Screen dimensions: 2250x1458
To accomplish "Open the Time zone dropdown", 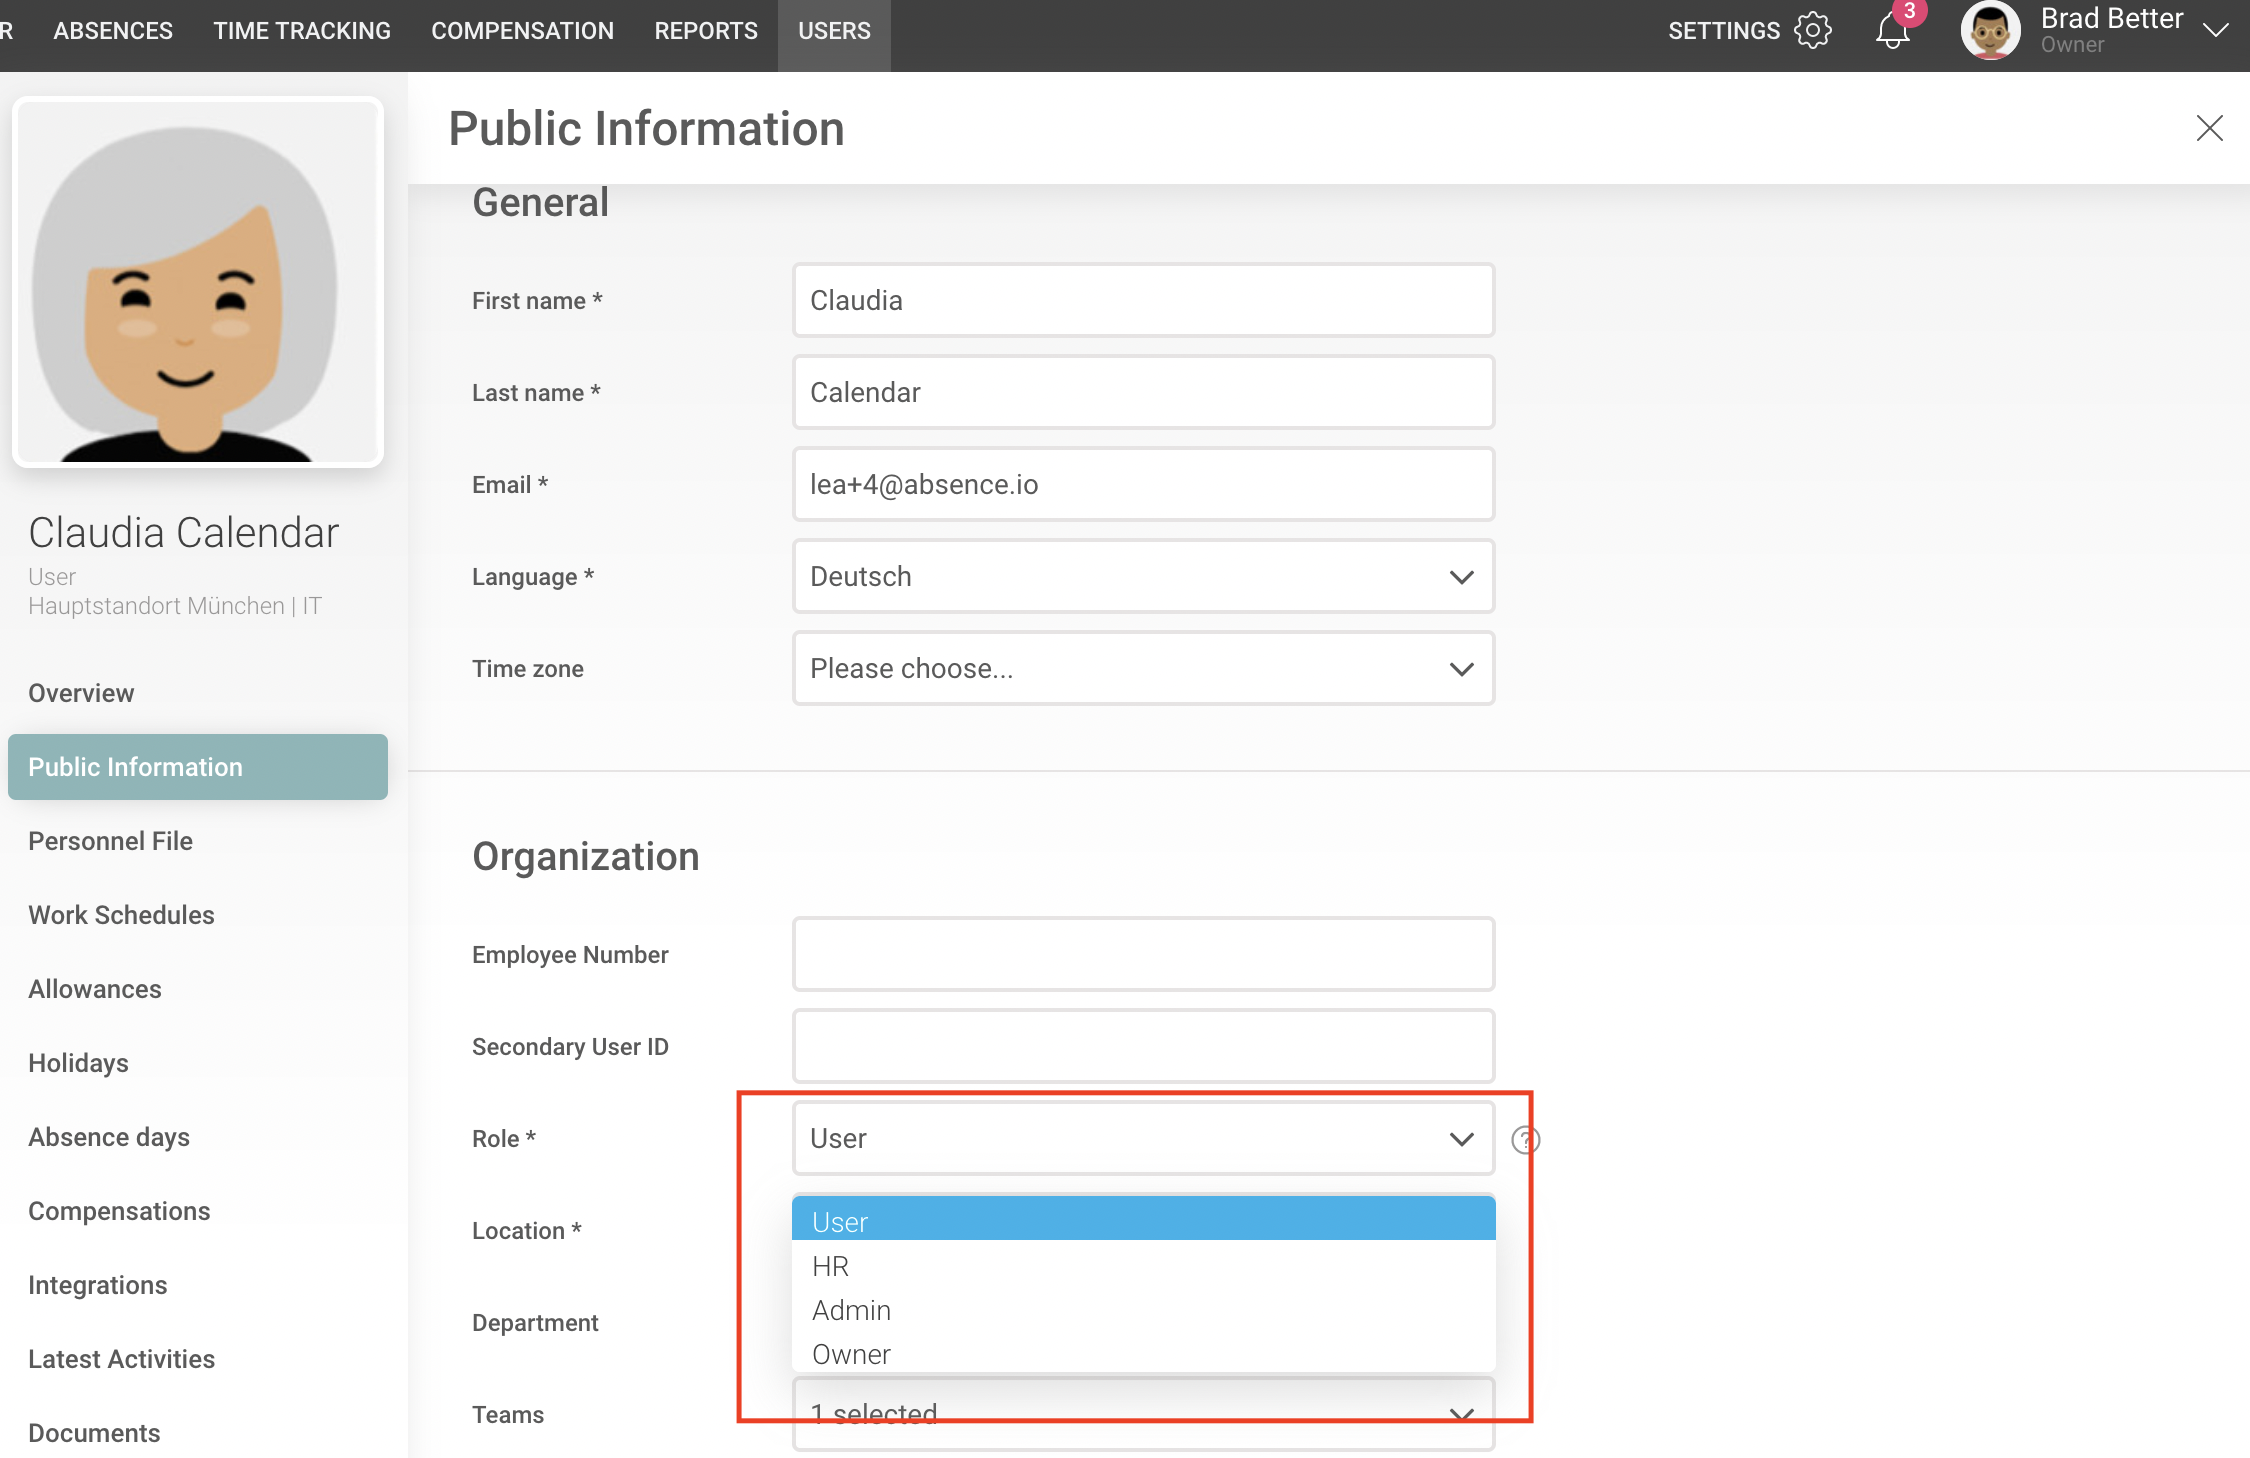I will pyautogui.click(x=1143, y=669).
